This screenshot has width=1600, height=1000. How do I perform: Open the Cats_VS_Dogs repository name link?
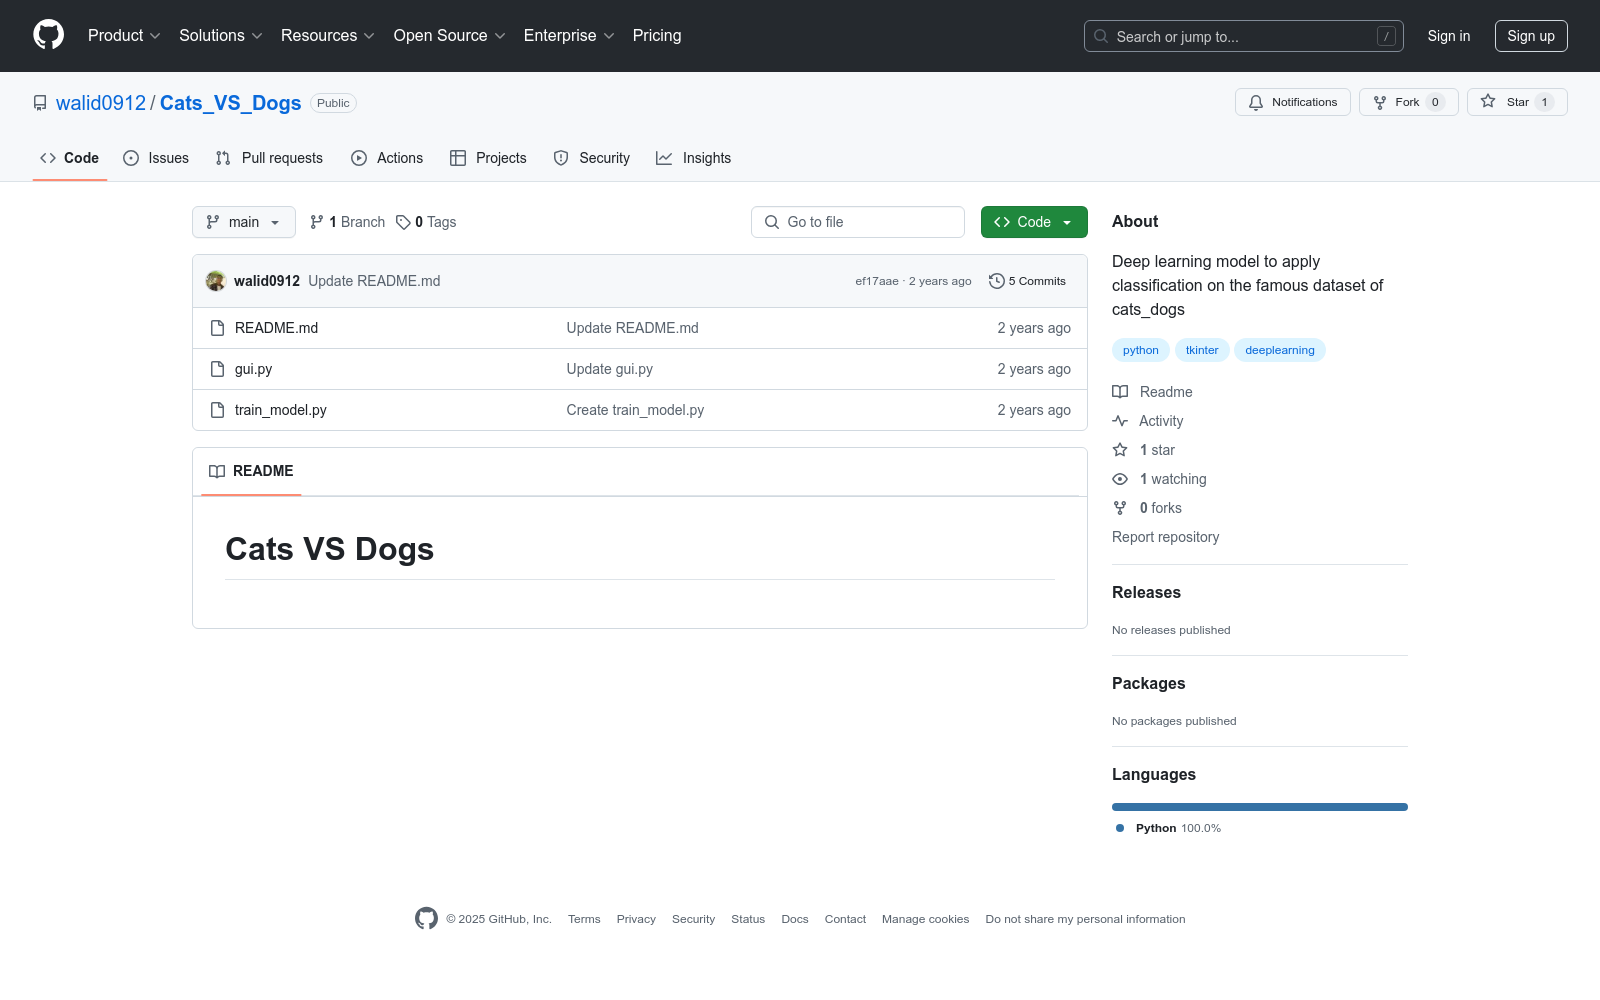tap(230, 103)
